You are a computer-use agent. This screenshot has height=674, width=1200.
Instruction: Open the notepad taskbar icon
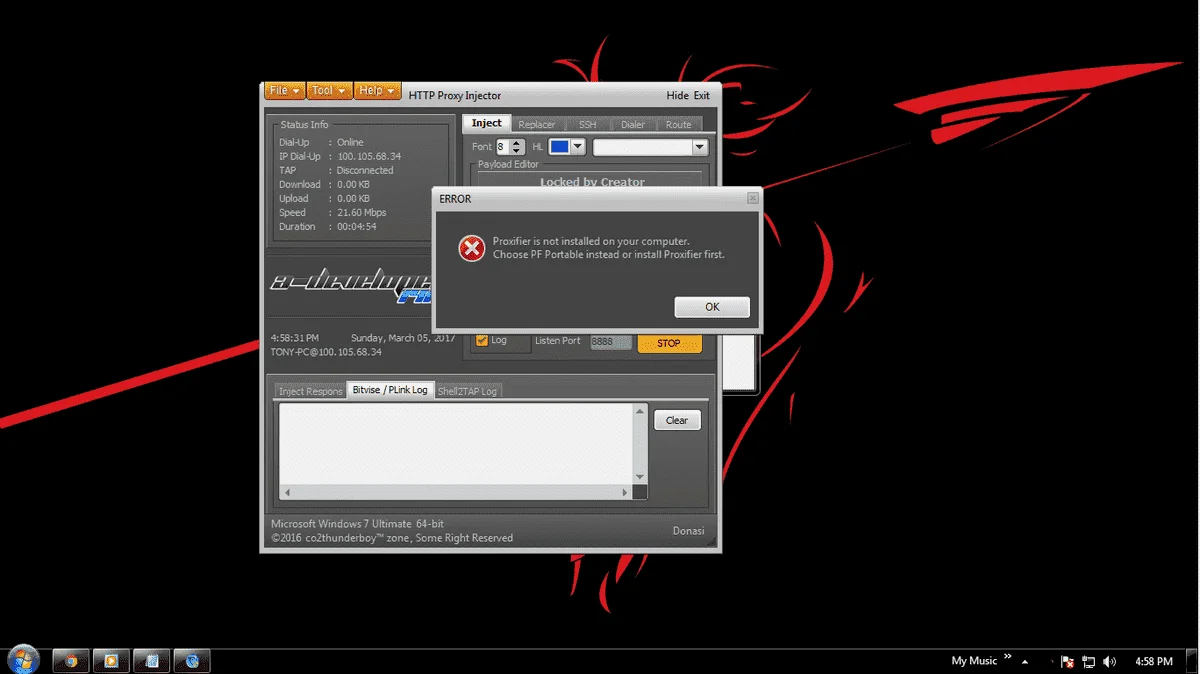pyautogui.click(x=152, y=661)
